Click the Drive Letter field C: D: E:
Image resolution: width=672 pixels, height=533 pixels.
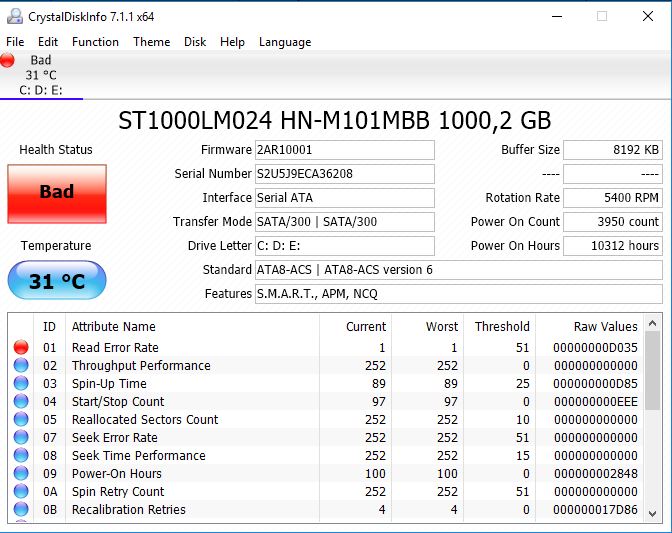click(x=345, y=246)
